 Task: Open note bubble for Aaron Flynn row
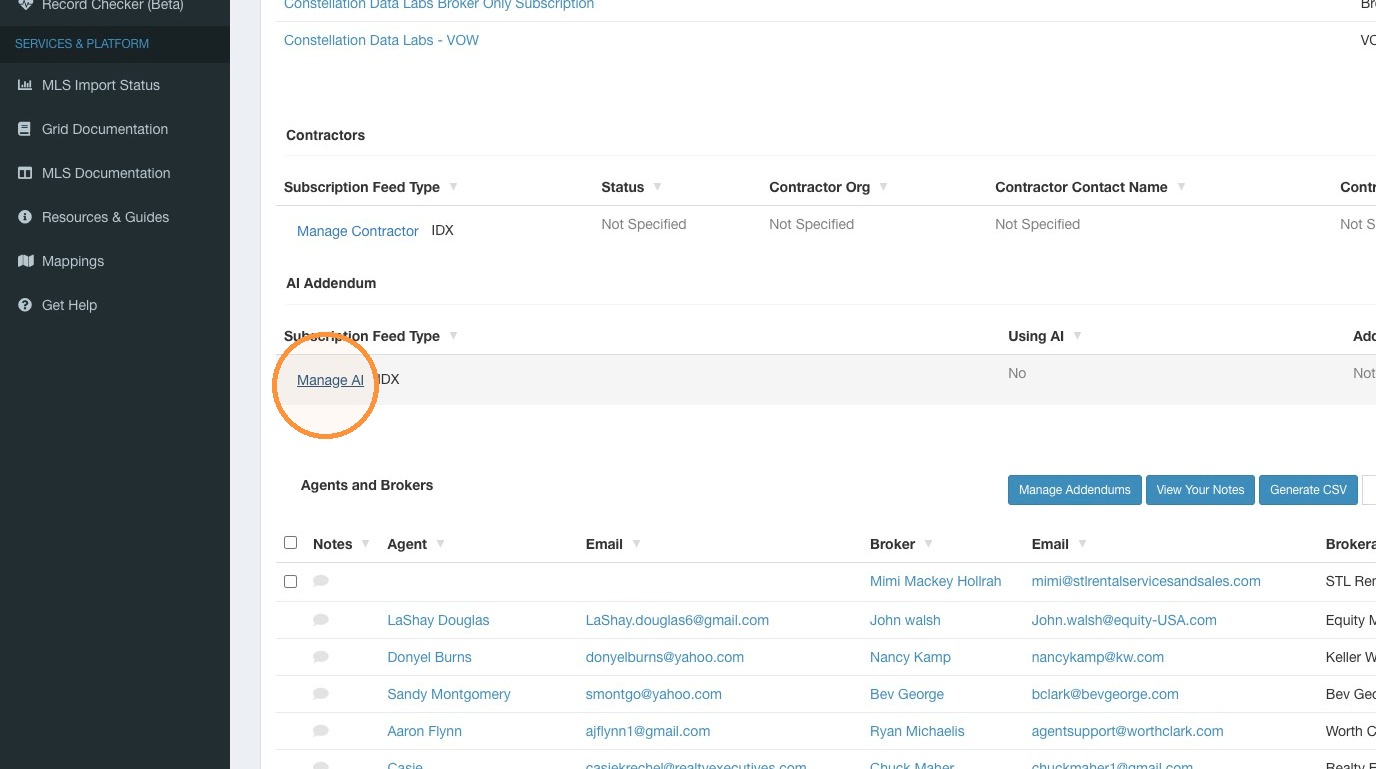321,731
